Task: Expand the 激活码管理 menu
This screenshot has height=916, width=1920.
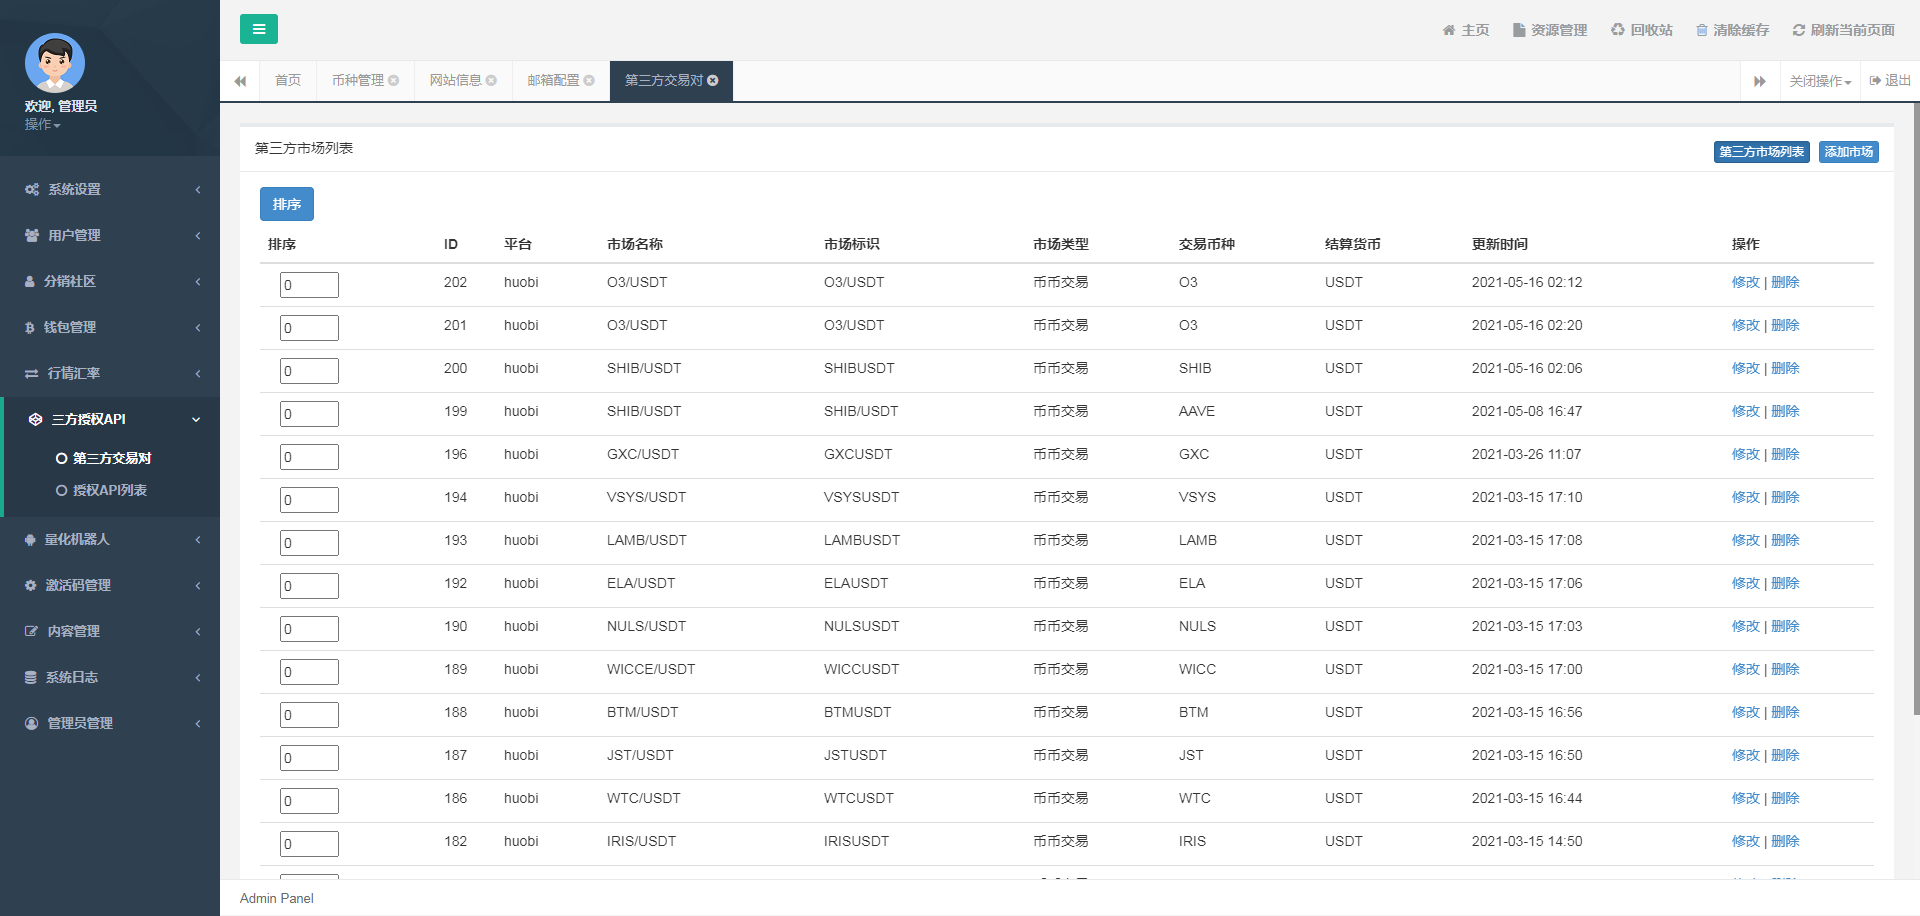Action: pyautogui.click(x=110, y=585)
